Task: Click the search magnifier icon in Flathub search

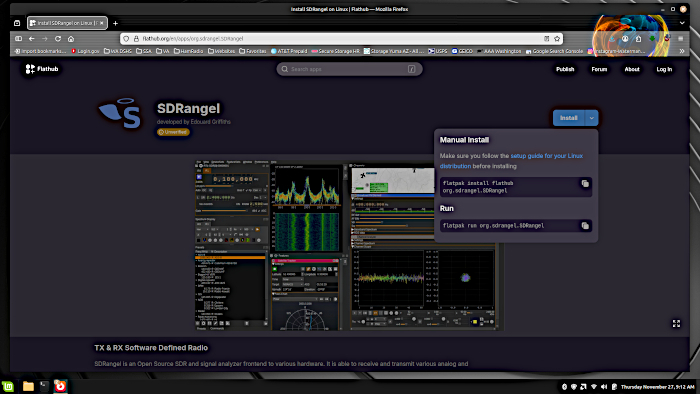Action: (x=284, y=69)
